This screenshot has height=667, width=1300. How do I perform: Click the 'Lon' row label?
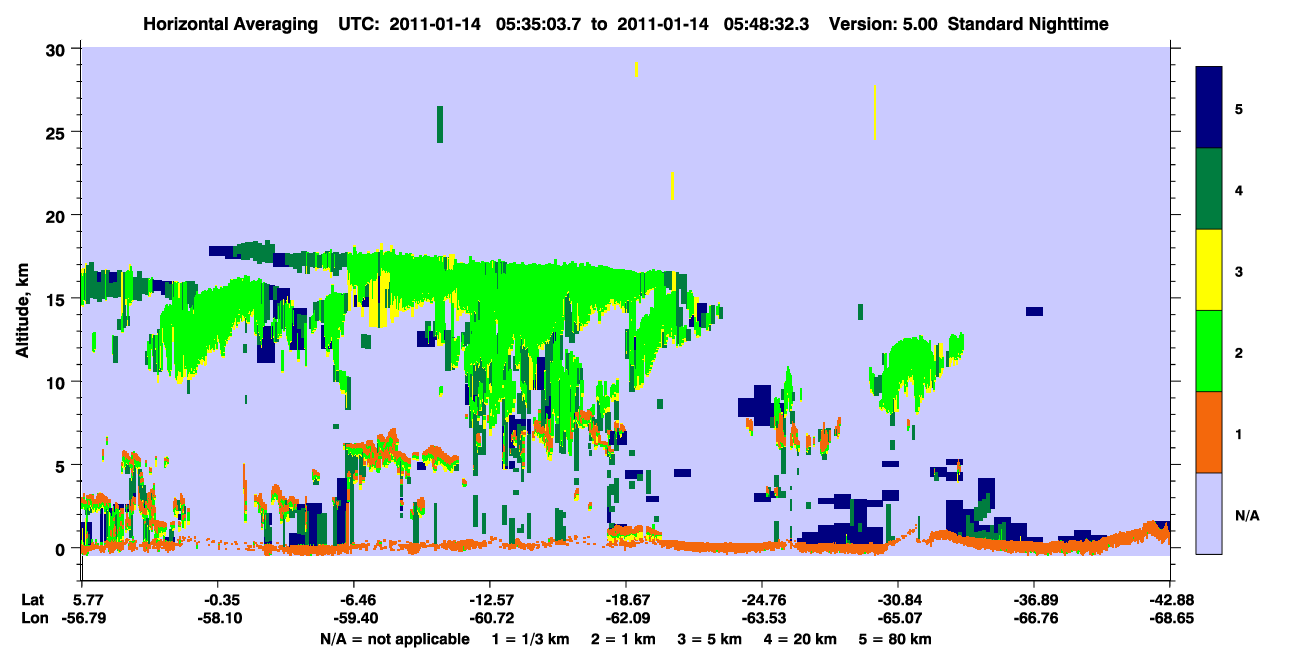tap(33, 618)
